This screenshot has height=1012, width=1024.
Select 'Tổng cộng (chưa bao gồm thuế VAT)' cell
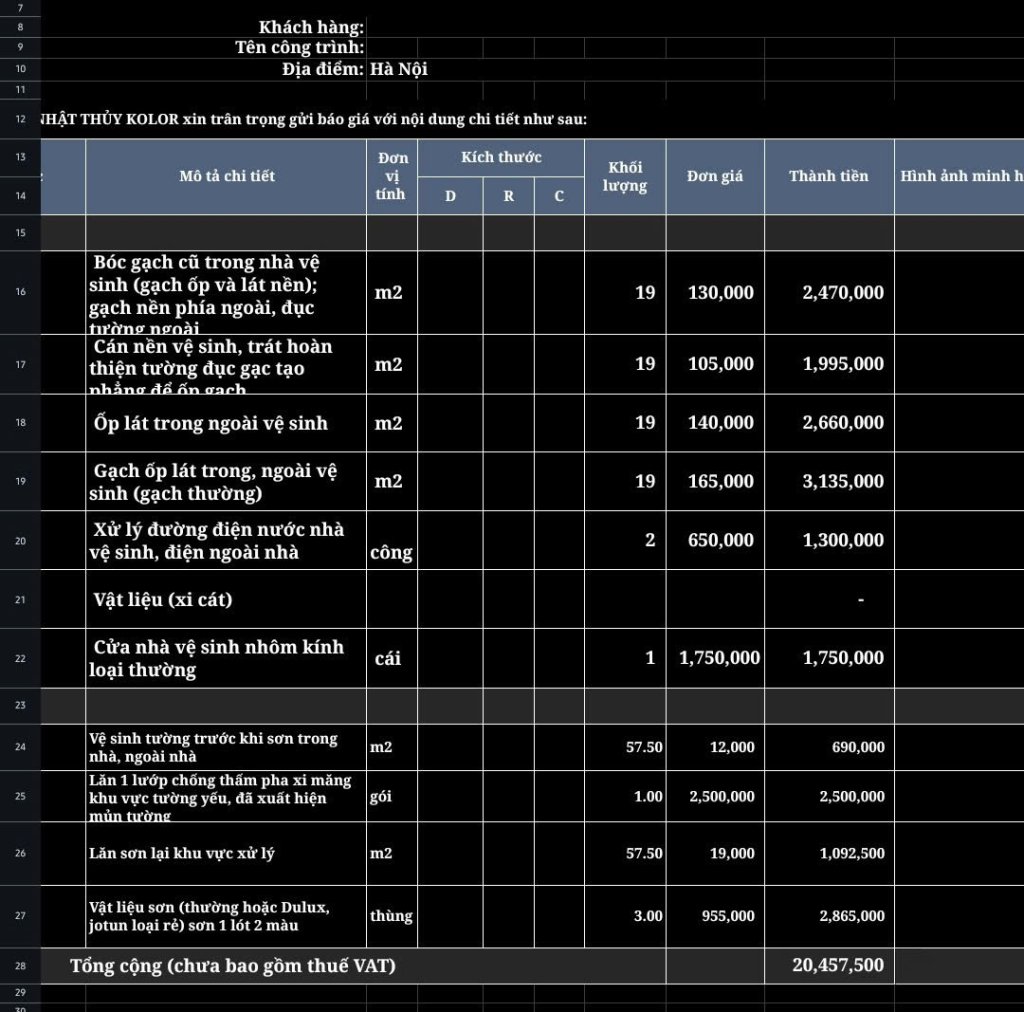point(353,966)
